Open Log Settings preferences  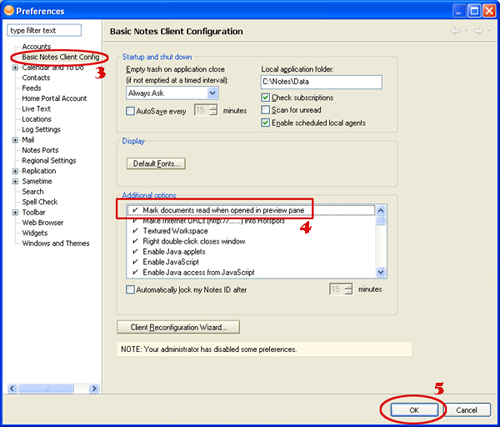tap(41, 129)
